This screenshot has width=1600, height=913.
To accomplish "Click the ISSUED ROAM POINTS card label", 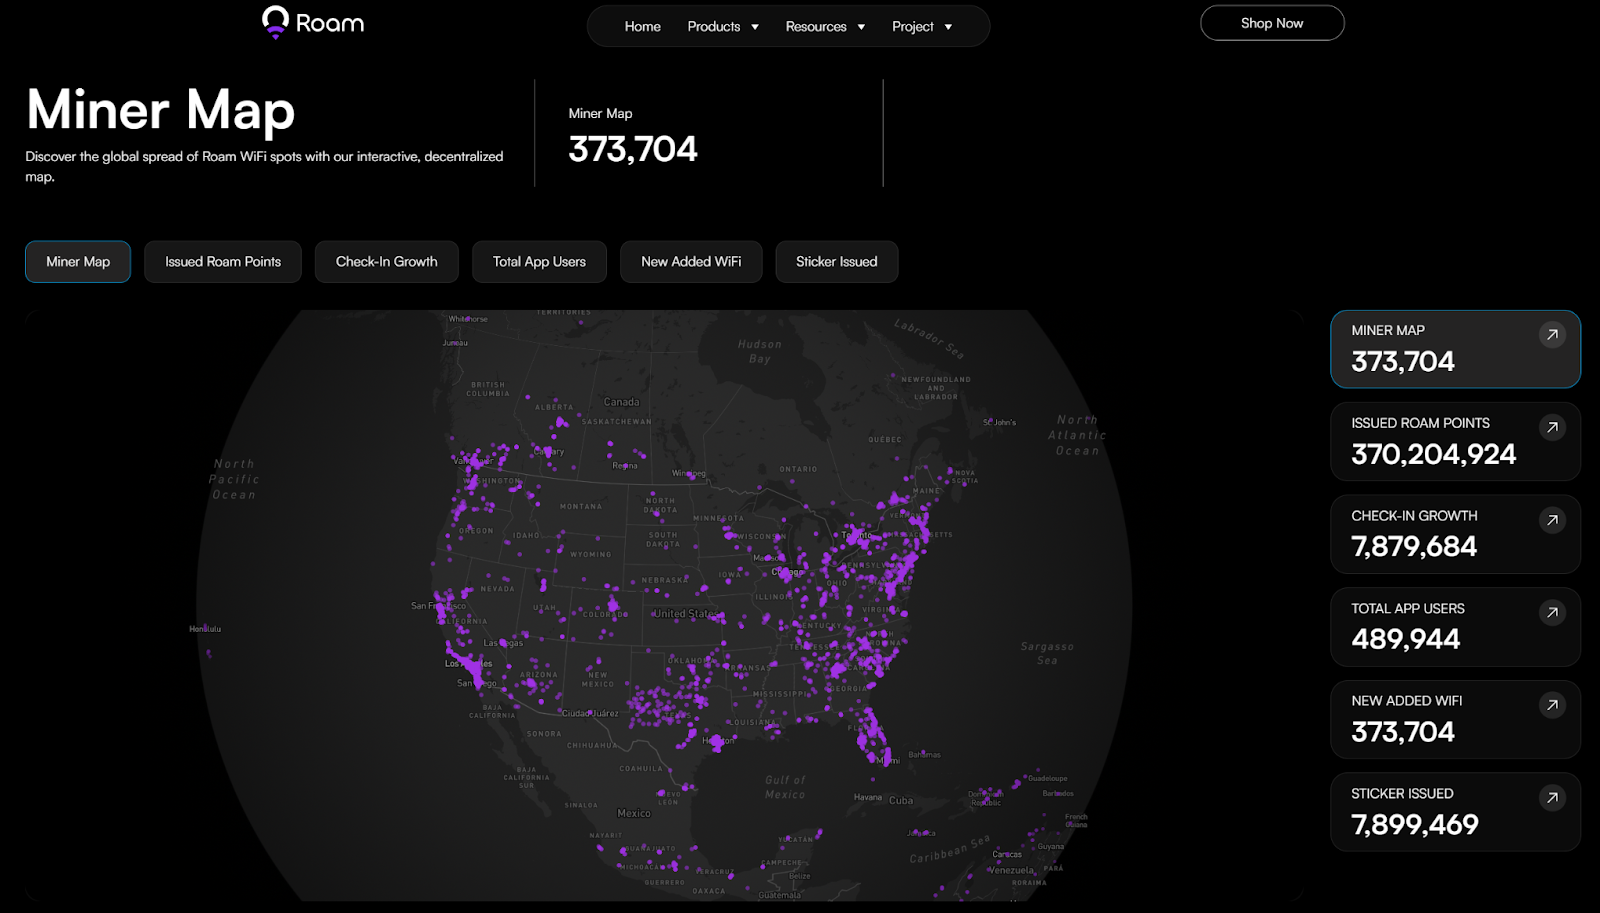I will coord(1420,423).
